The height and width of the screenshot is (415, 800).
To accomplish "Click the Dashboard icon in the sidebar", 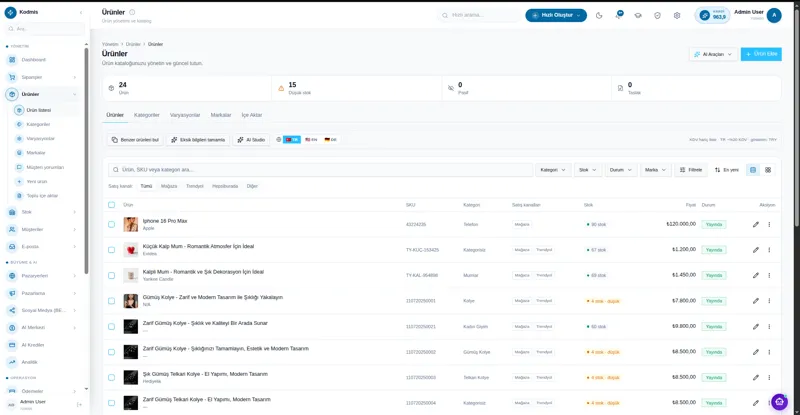I will click(12, 60).
